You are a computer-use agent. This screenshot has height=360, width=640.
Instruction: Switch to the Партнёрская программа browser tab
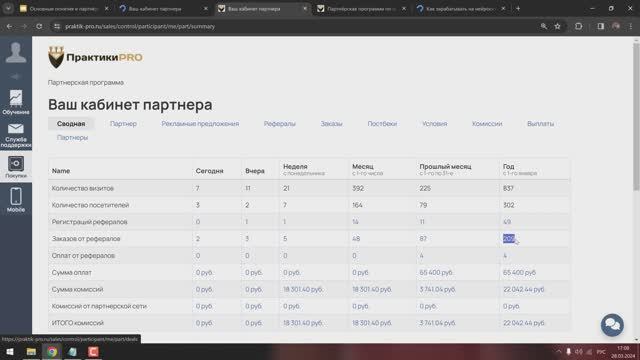[x=361, y=8]
